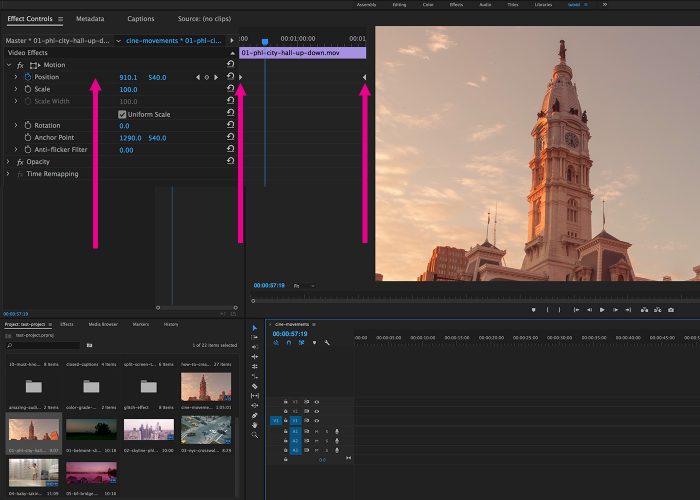Screen dimensions: 700x500
Task: Click the Lift button in program monitor
Action: (x=644, y=310)
